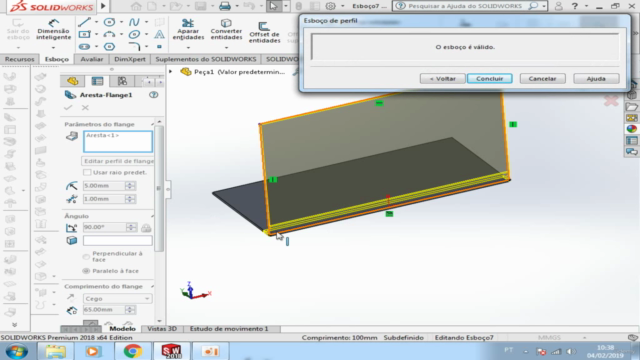640x360 pixels.
Task: Collapse the Parâmetros do flange section
Action: [153, 124]
